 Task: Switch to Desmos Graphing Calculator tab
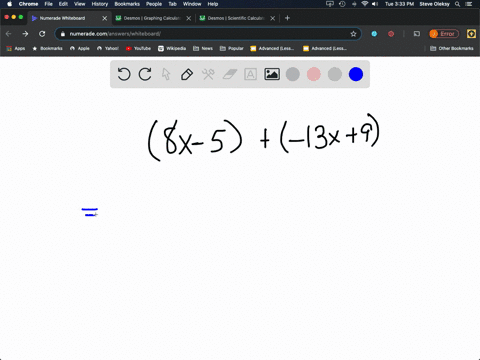152,18
